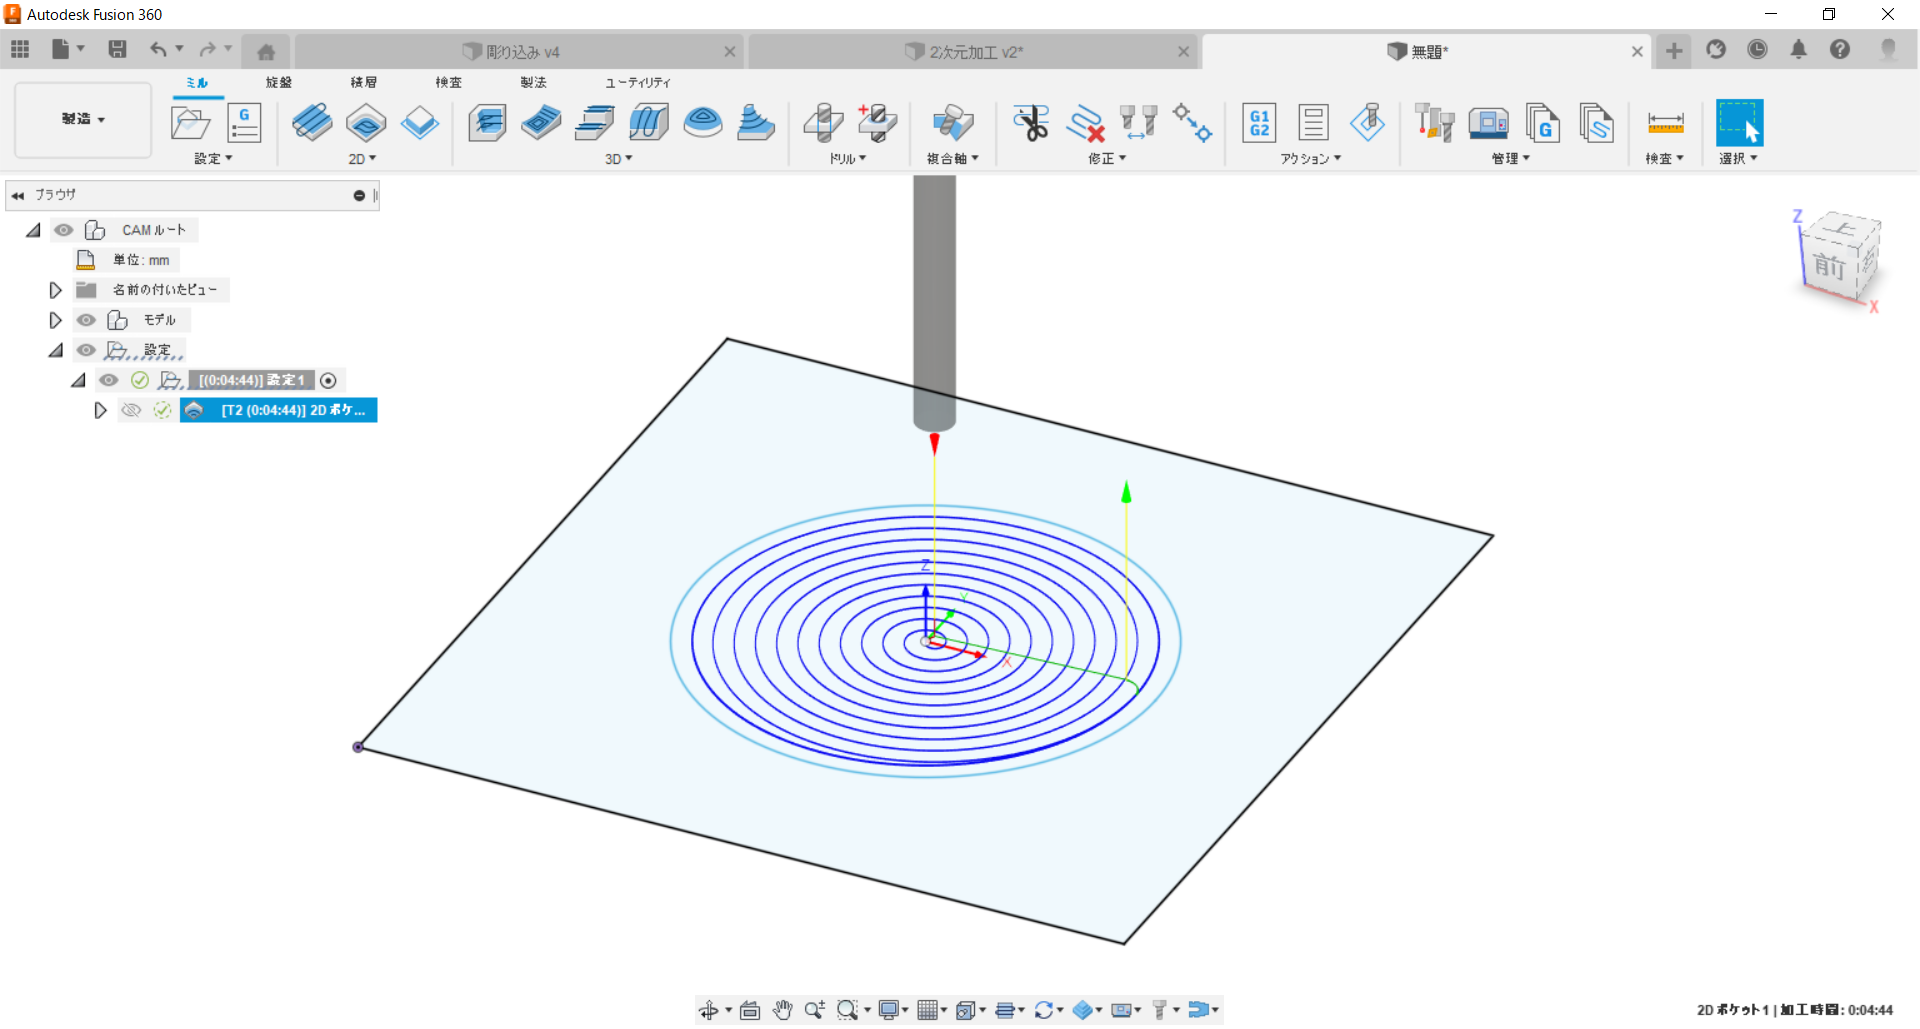Open the 製造 workspace dropdown

tap(83, 119)
